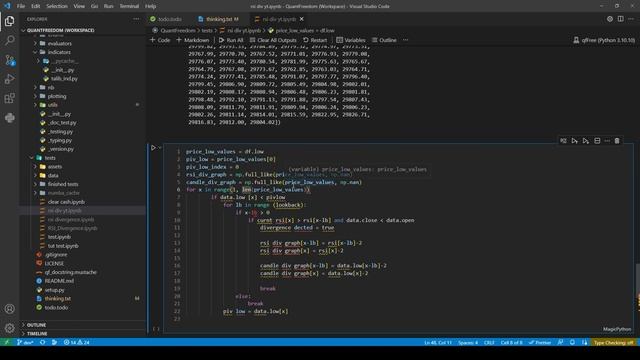Viewport: 640px width, 360px height.
Task: Open README.md in explorer
Action: click(59, 281)
